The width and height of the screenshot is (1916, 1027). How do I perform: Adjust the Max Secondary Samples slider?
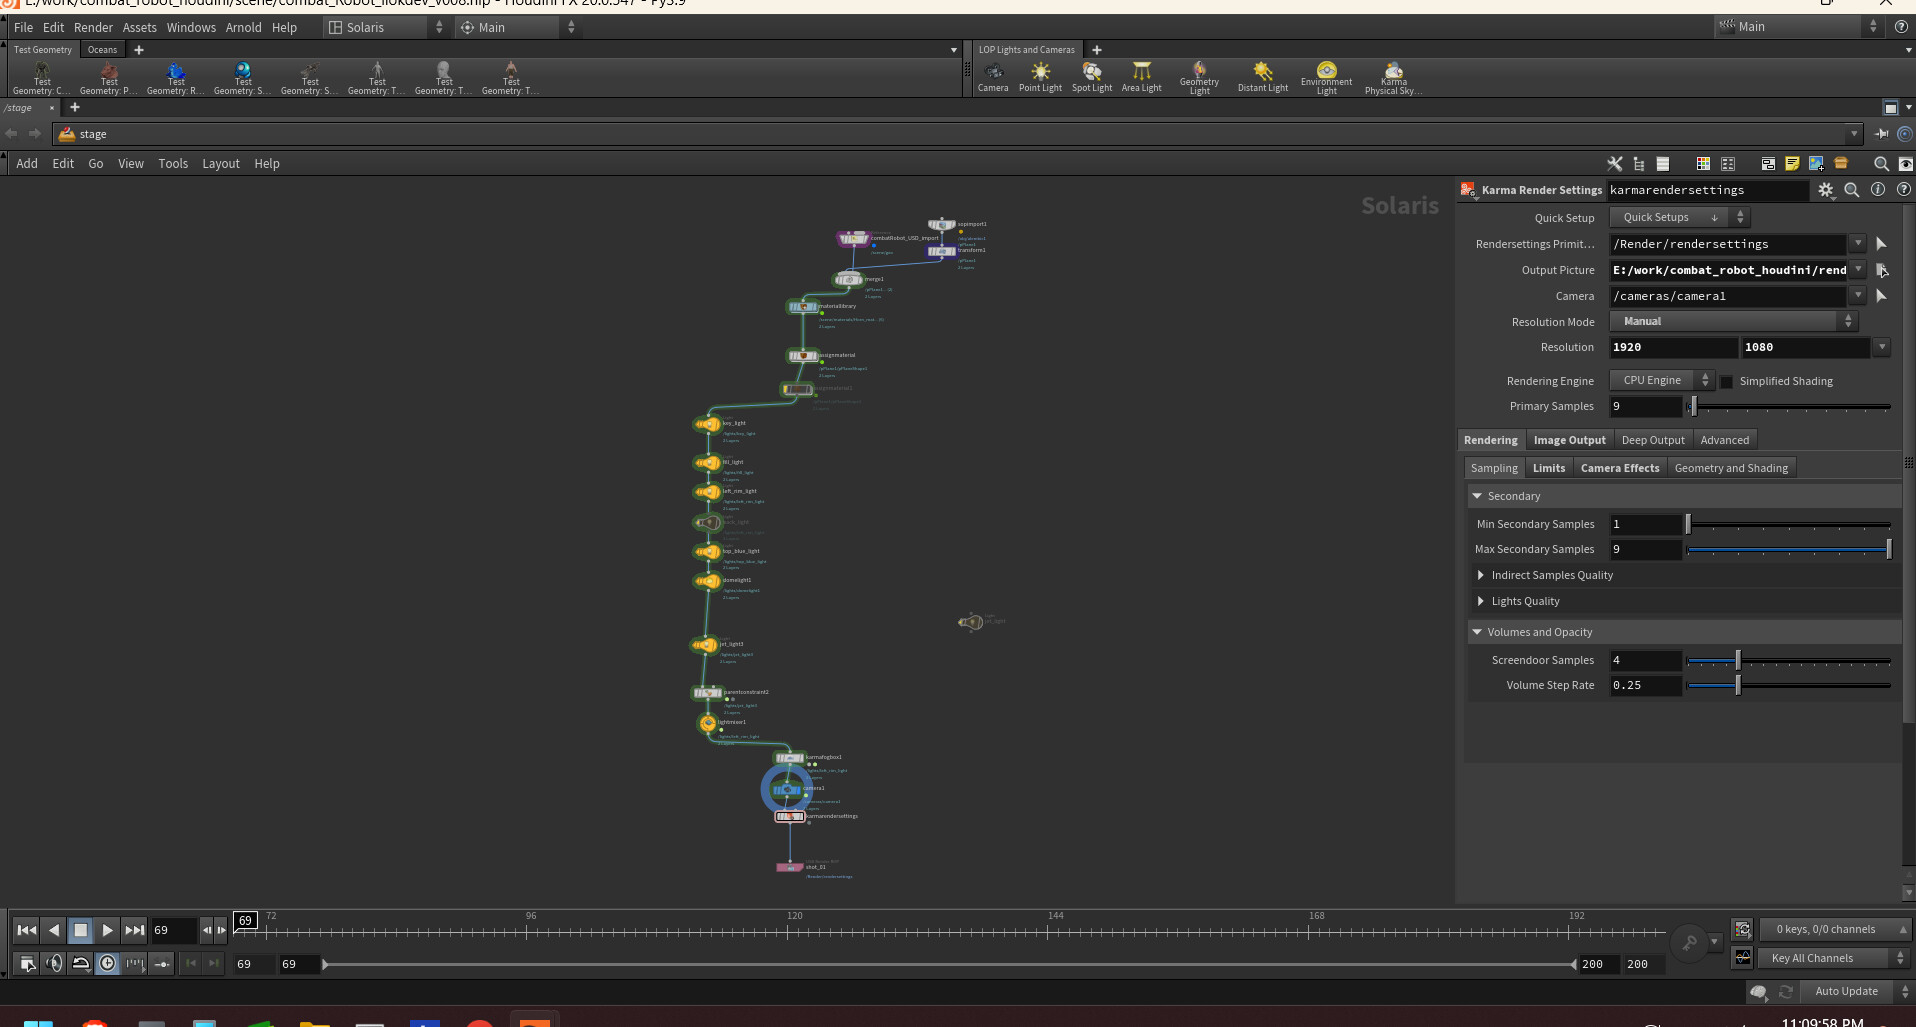[1789, 550]
